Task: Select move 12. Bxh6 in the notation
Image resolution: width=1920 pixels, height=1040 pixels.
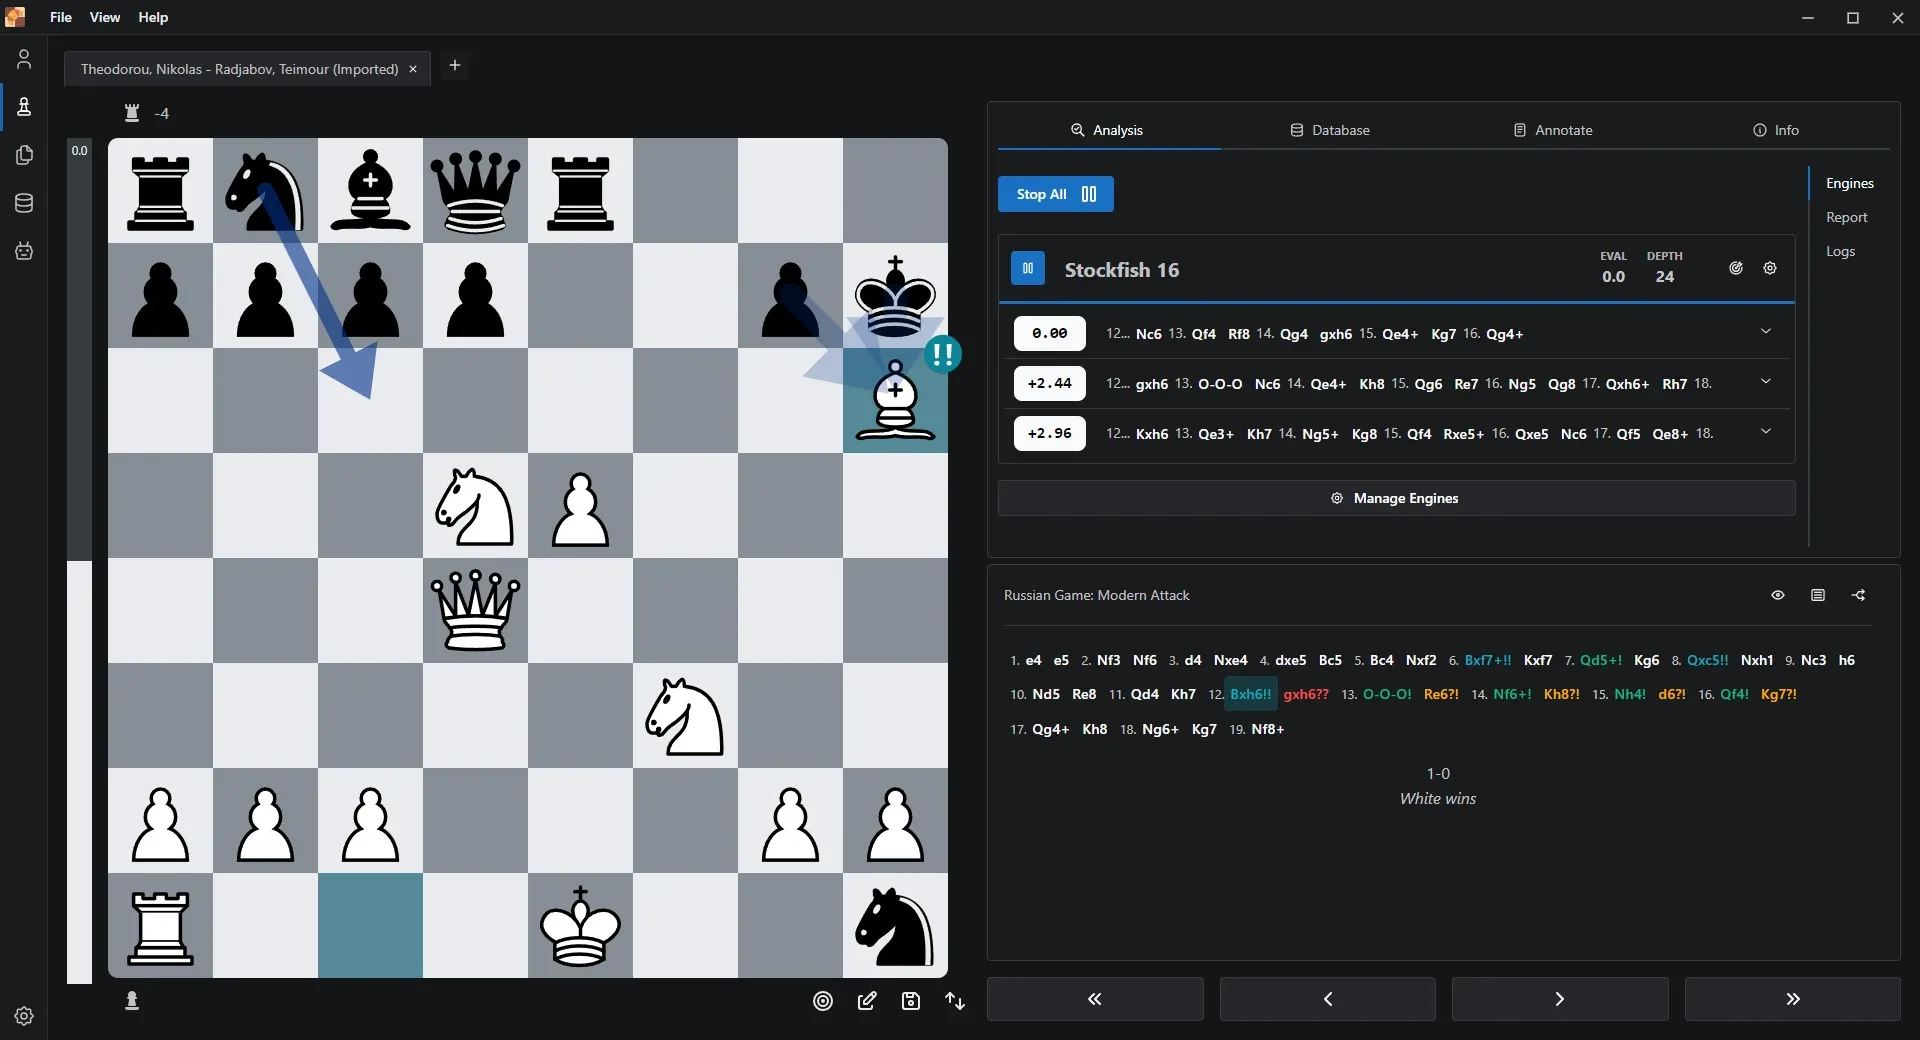Action: (1249, 694)
